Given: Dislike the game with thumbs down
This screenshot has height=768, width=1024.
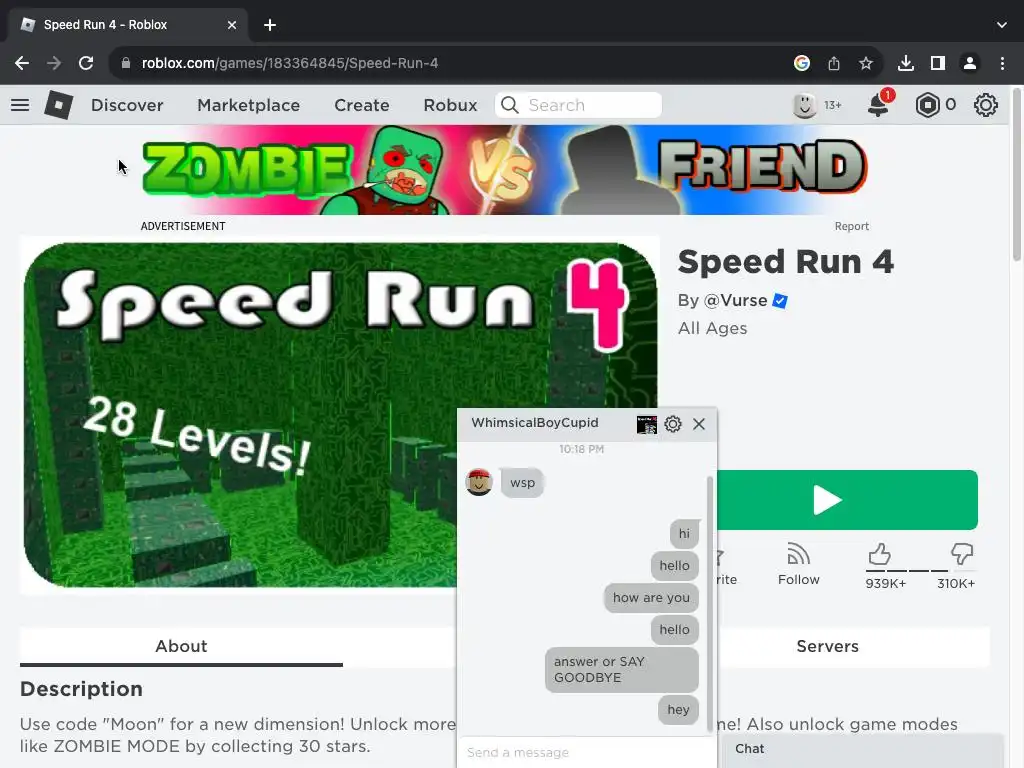Looking at the screenshot, I should coord(961,554).
